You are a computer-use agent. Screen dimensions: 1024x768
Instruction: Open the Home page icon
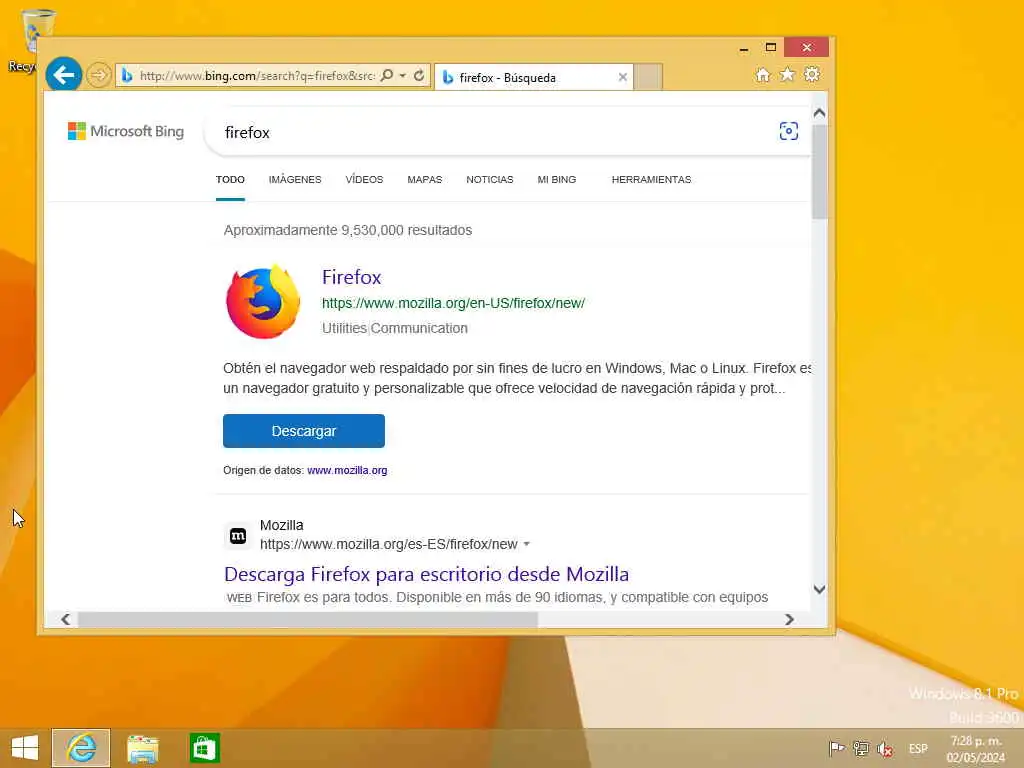(x=763, y=75)
